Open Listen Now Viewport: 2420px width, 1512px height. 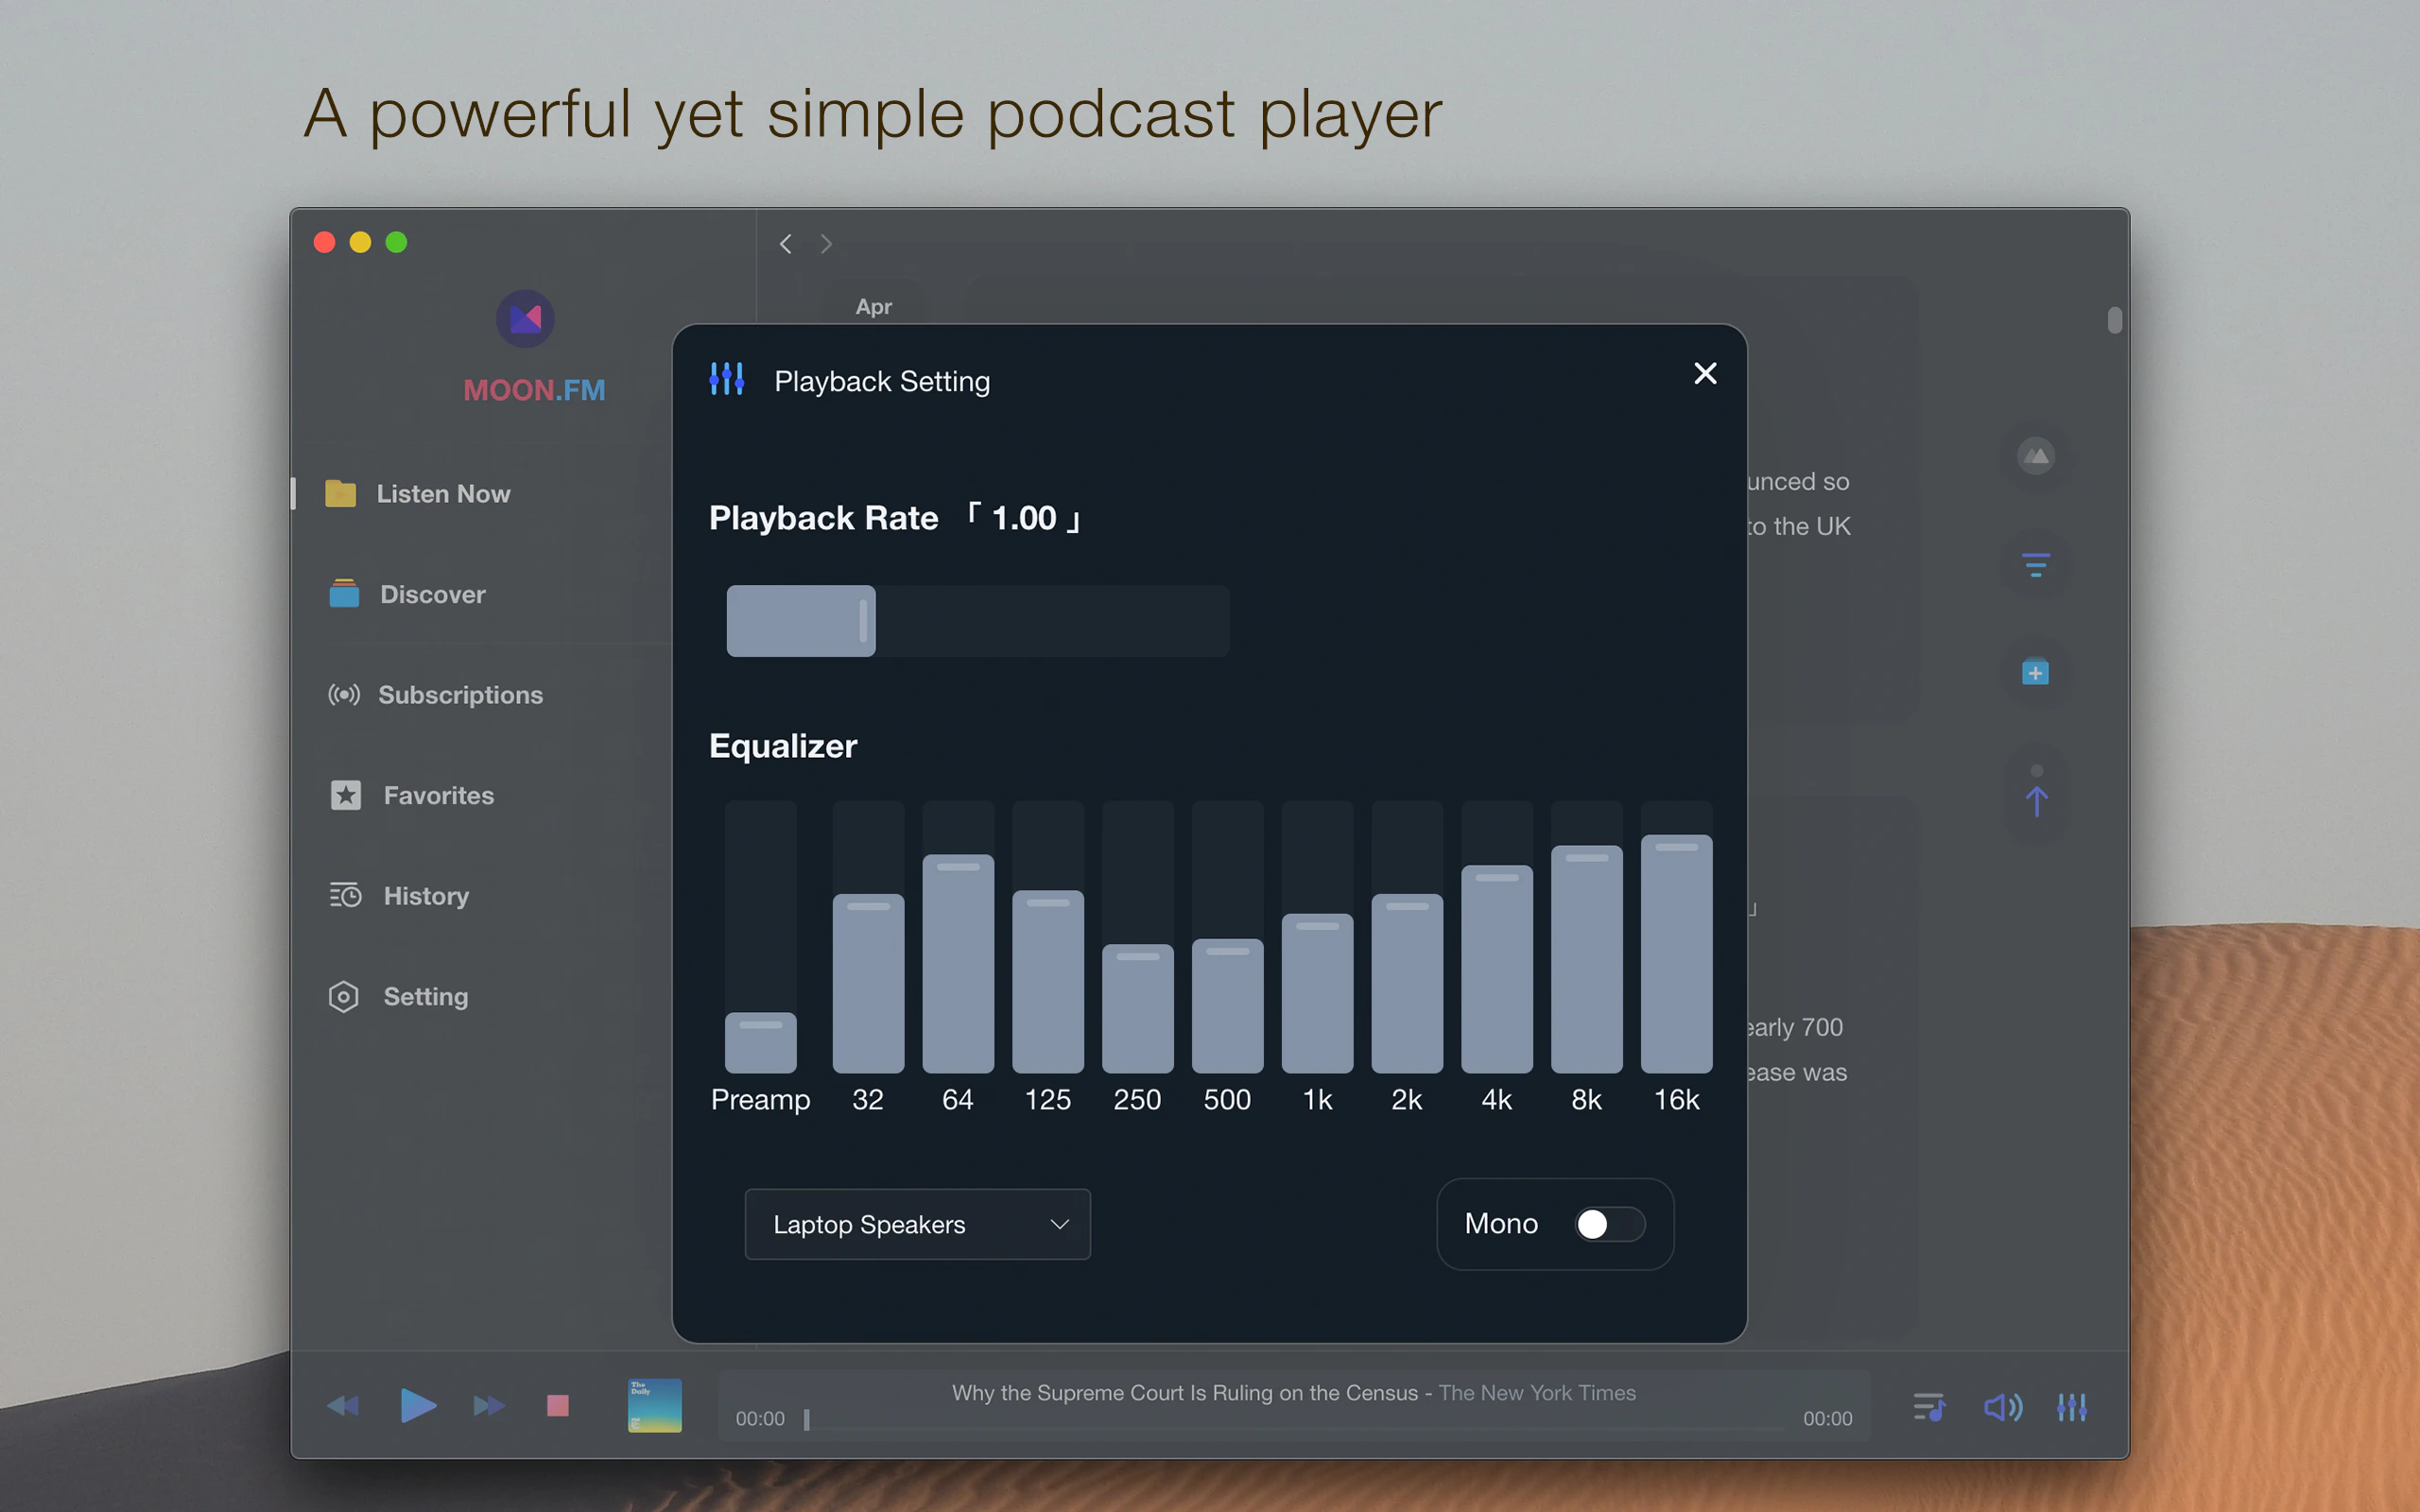pyautogui.click(x=443, y=493)
